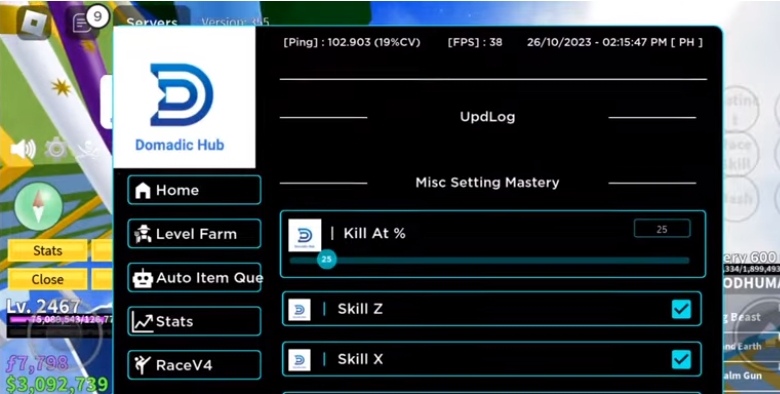Viewport: 780px width, 394px height.
Task: Click the Misc Setting Mastery header
Action: (488, 183)
